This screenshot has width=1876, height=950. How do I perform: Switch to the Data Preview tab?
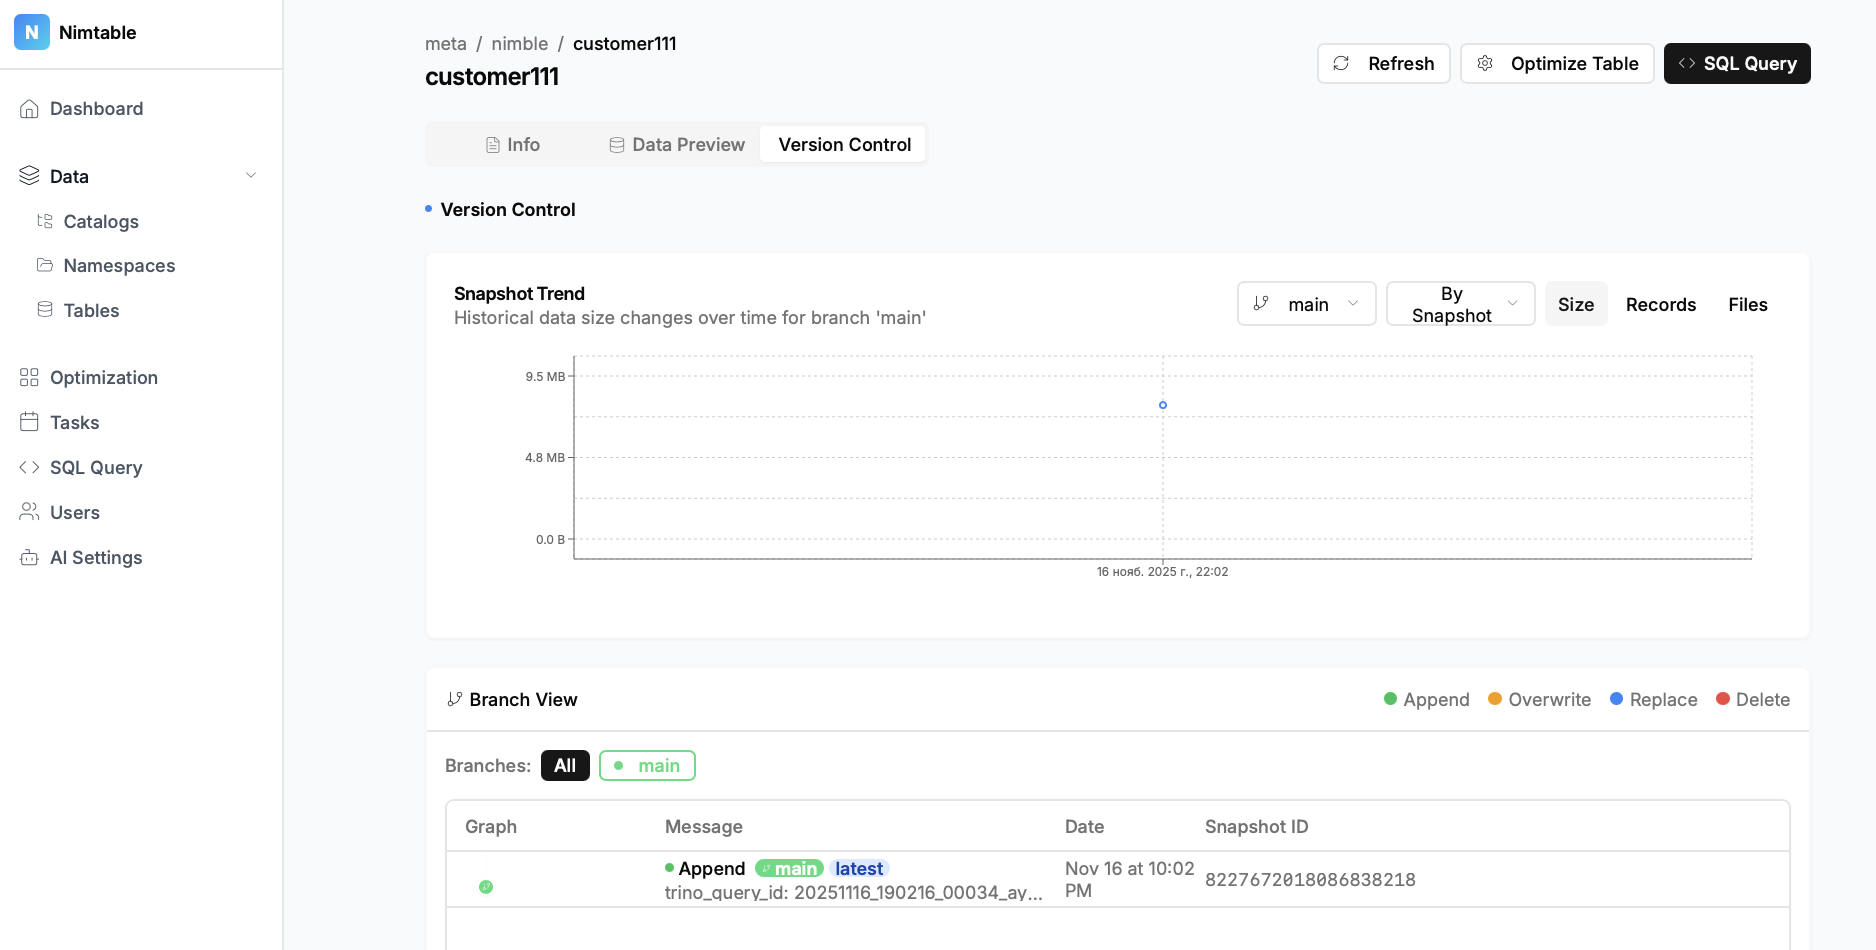click(677, 145)
